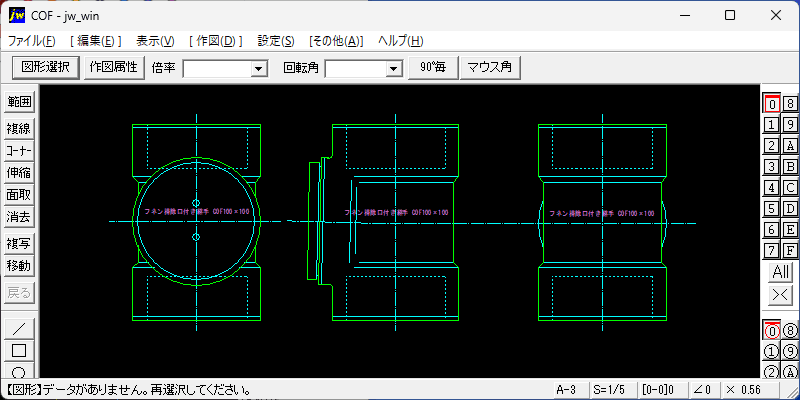Open the 倍率 scale dropdown
Screen dimensions: 800x400
pos(259,68)
